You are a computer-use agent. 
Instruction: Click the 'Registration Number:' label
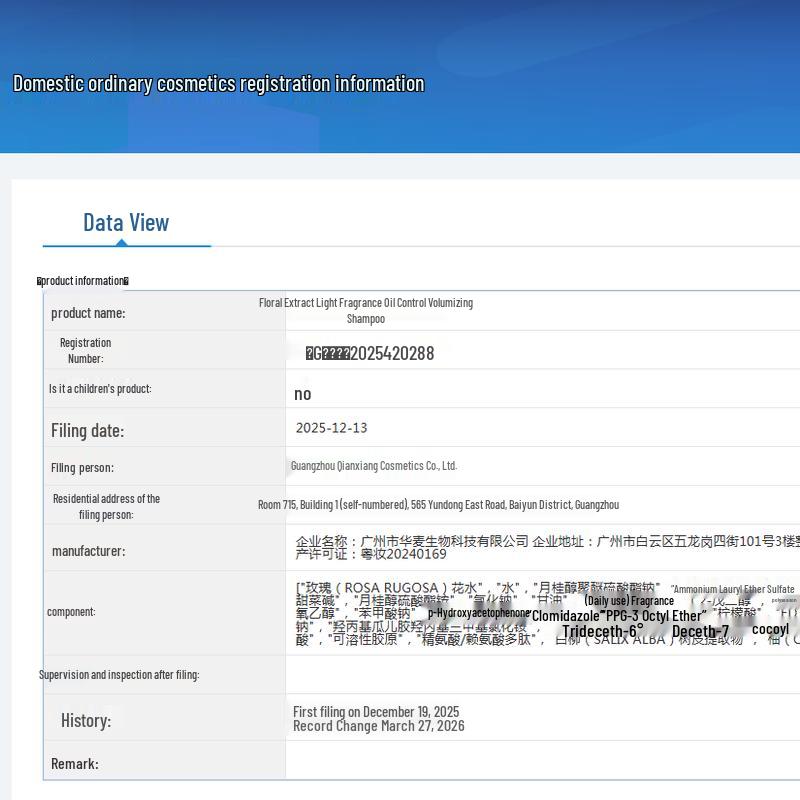(85, 351)
